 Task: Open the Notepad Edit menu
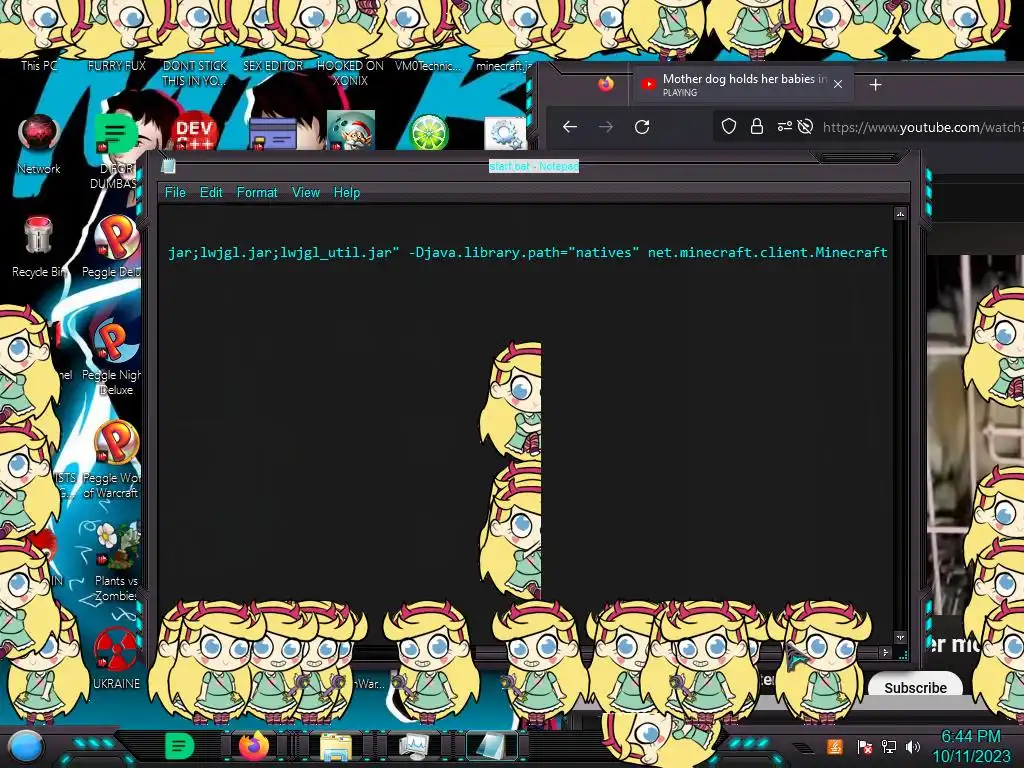(211, 192)
